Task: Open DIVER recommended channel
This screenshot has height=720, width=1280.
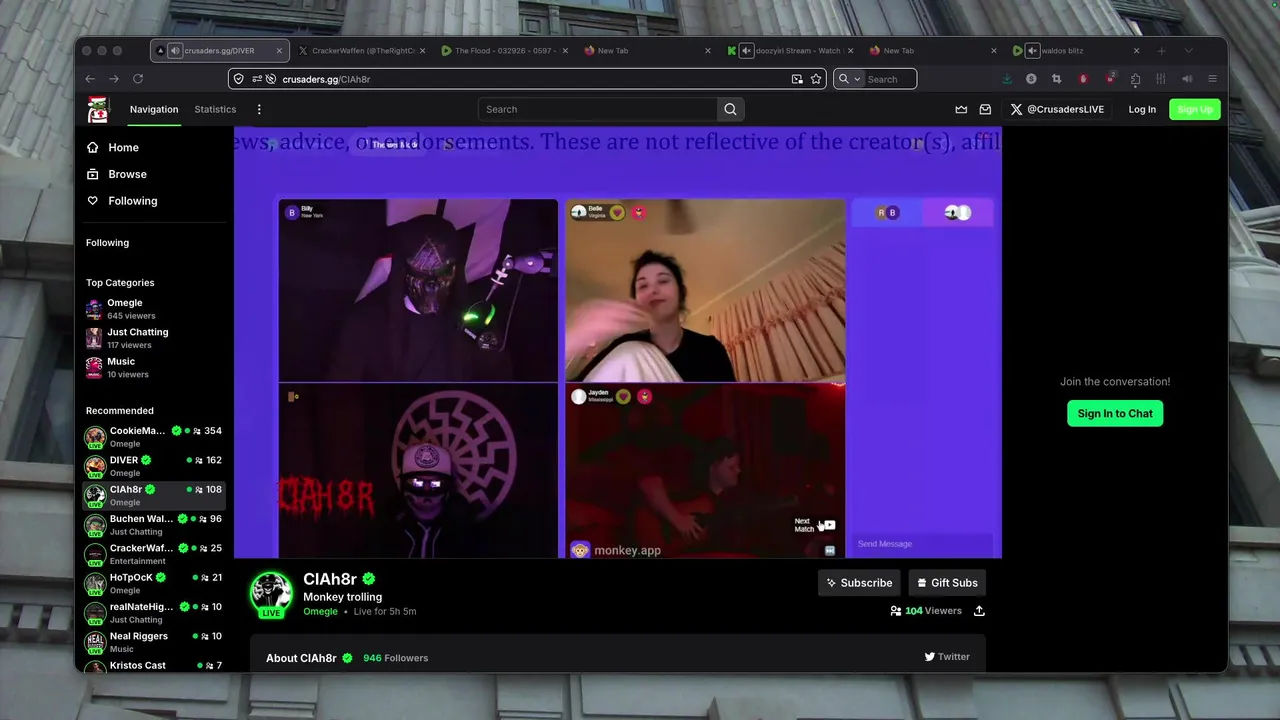Action: pos(154,466)
